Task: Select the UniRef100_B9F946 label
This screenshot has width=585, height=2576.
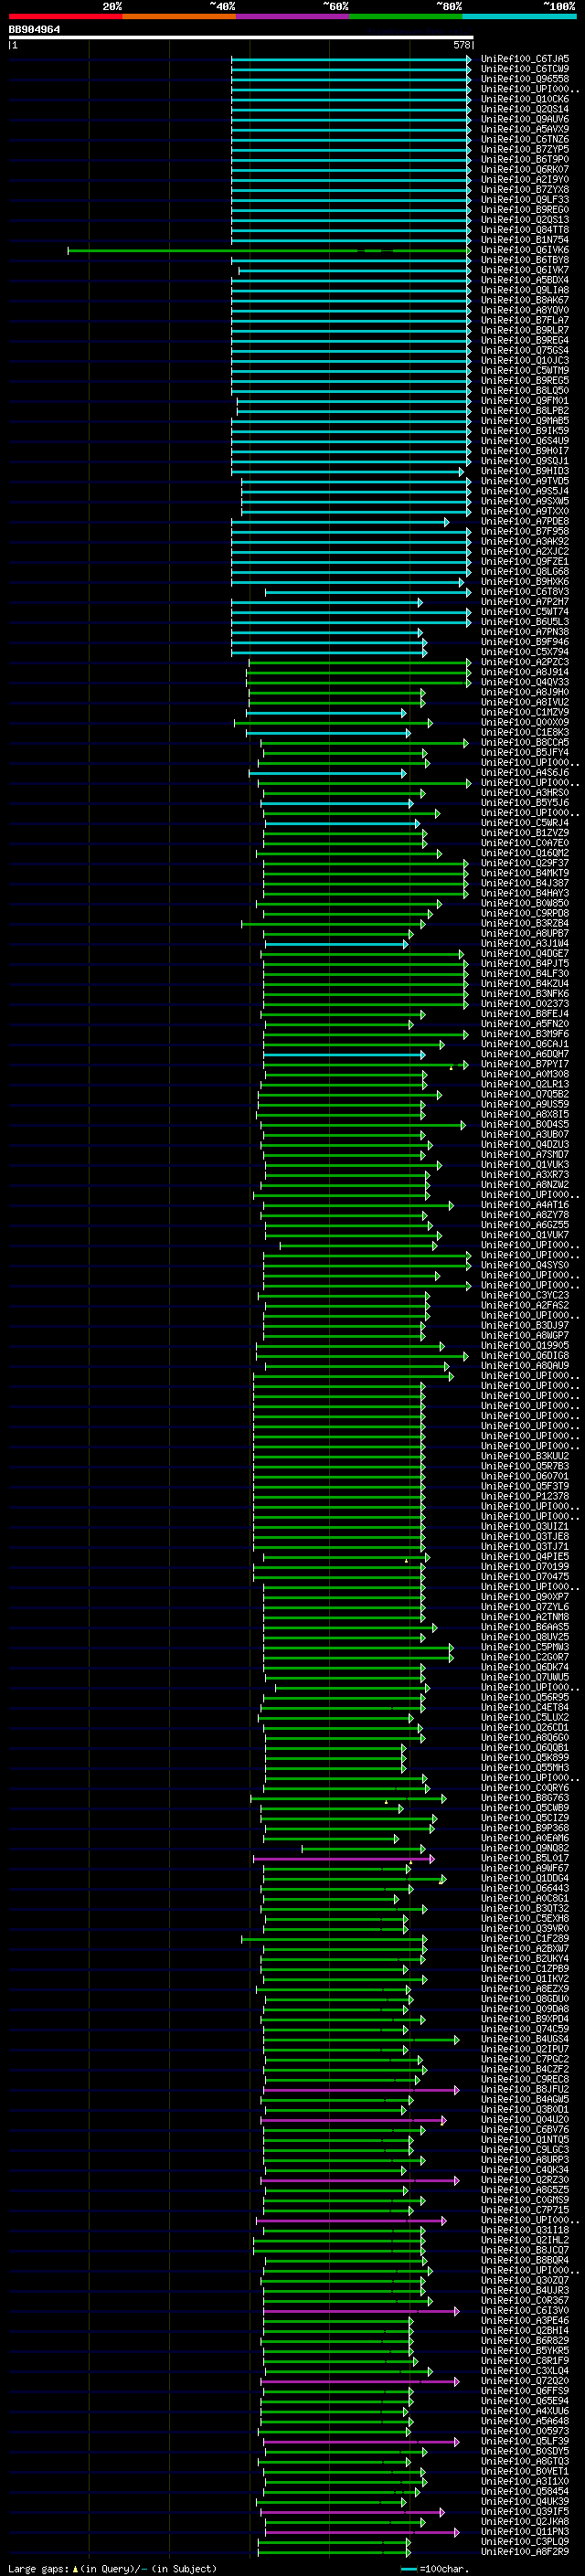Action: click(x=525, y=642)
